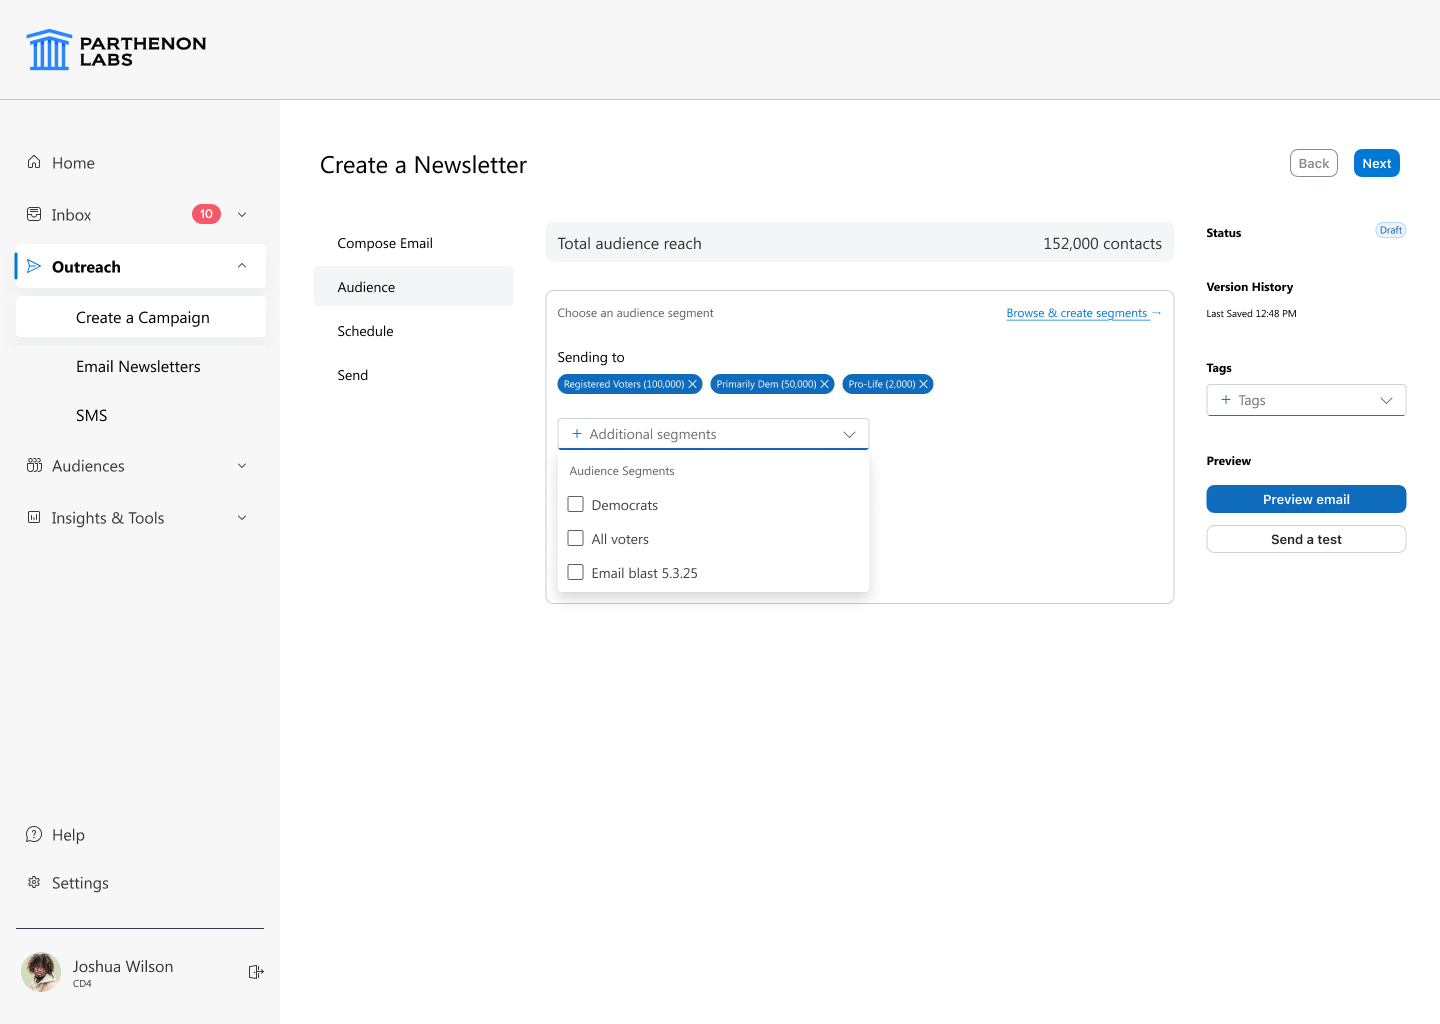Click Joshua Wilson's avatar photo

(x=41, y=972)
